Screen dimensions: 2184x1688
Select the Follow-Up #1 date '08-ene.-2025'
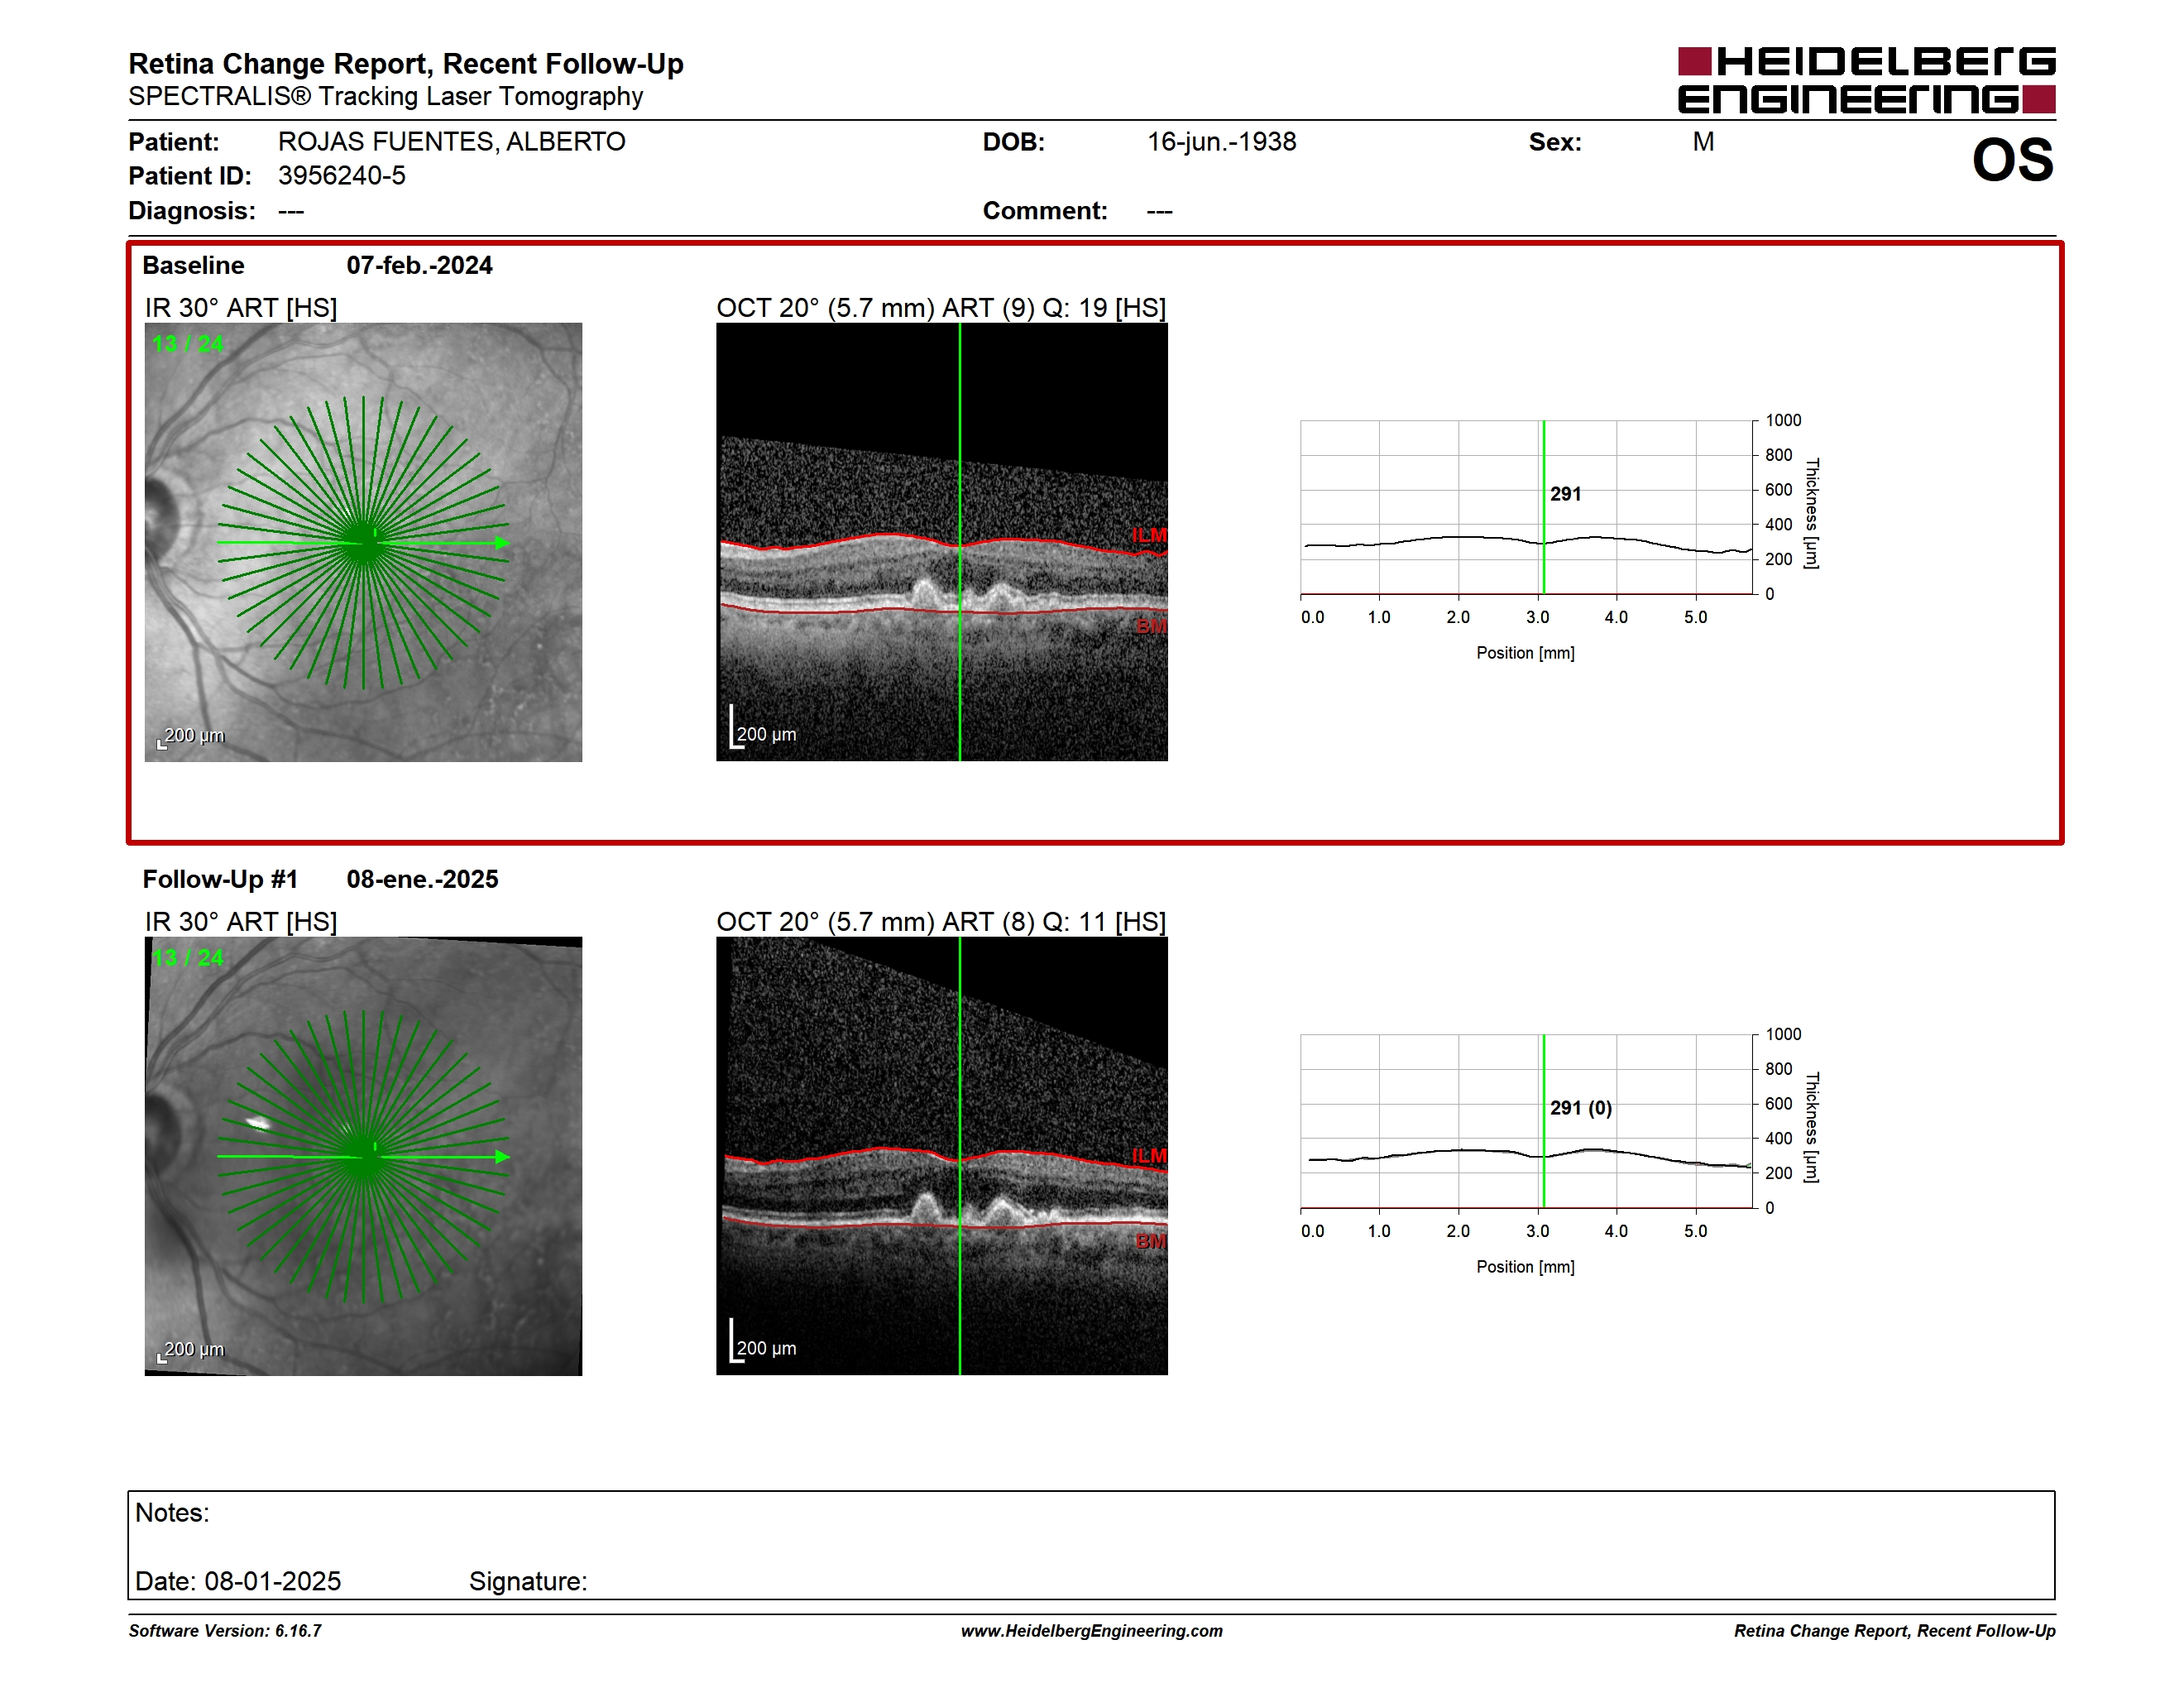[x=422, y=879]
